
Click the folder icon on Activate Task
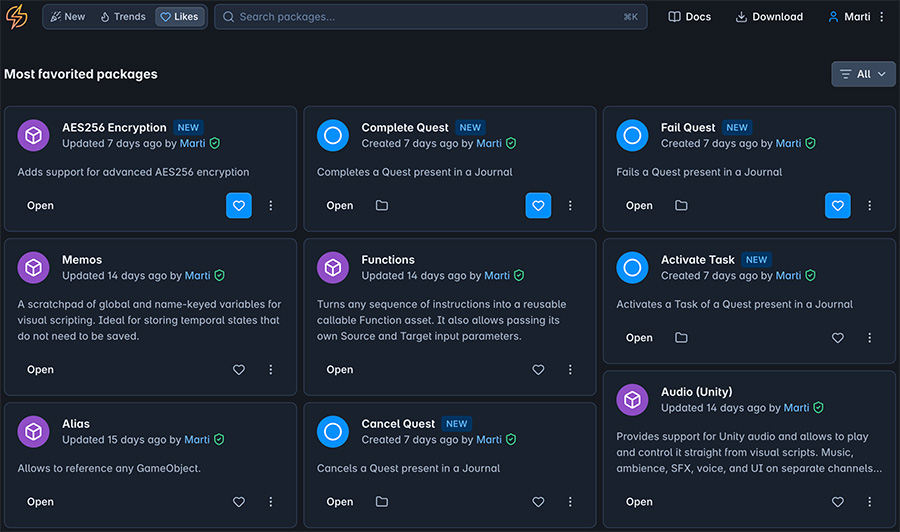pyautogui.click(x=681, y=337)
